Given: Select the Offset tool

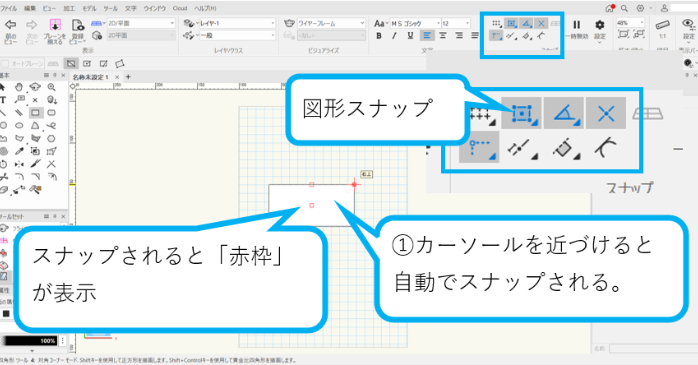Looking at the screenshot, I should point(52,177).
